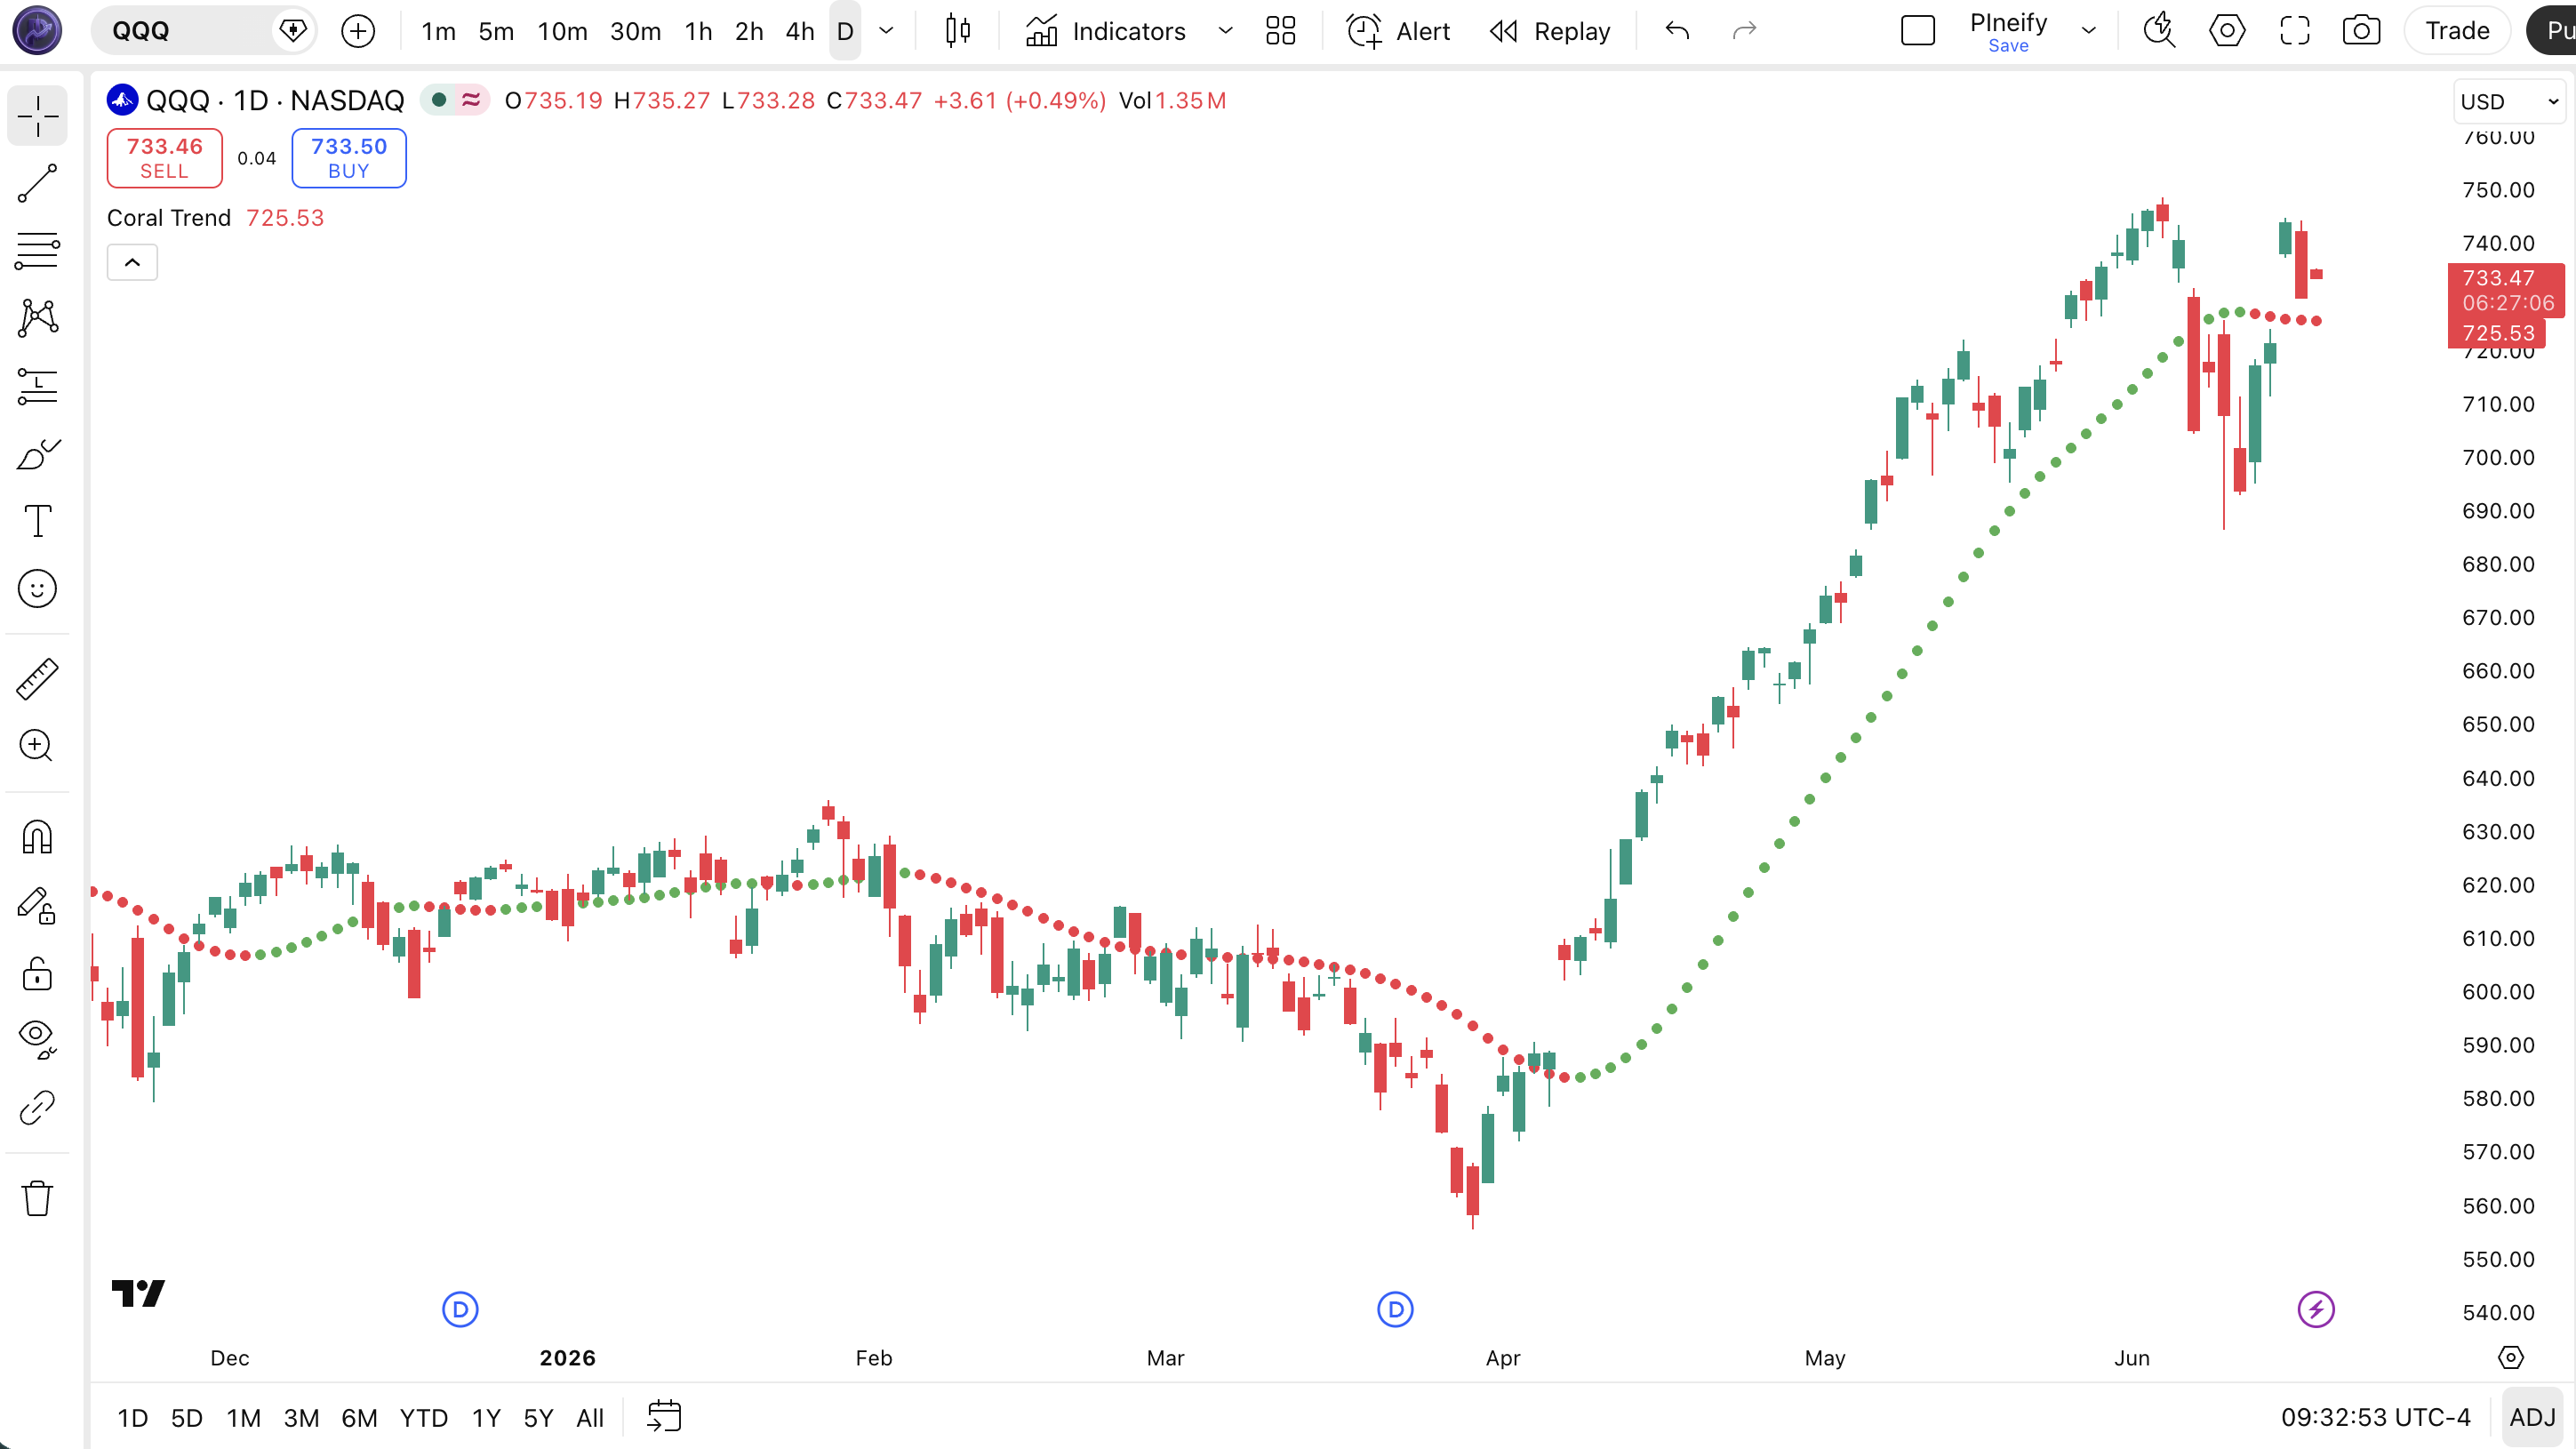Collapse the indicator legend chevron
The width and height of the screenshot is (2576, 1449).
pos(132,262)
